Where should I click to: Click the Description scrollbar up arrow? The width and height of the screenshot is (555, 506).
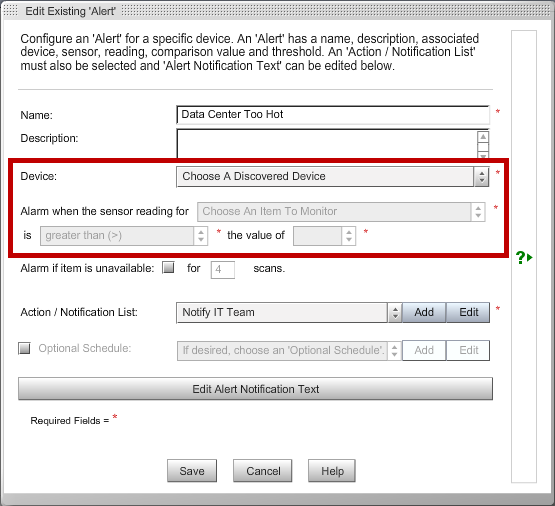(483, 137)
